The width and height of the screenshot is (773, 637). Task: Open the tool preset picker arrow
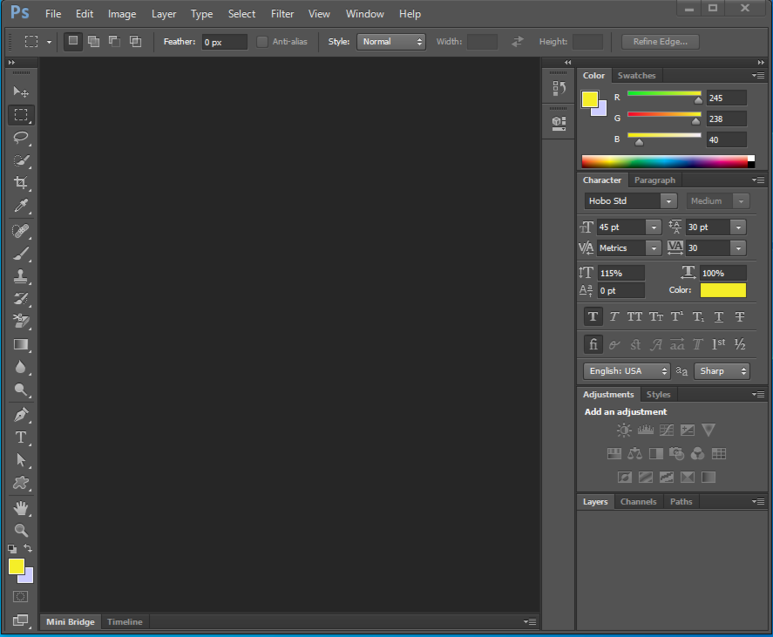49,42
